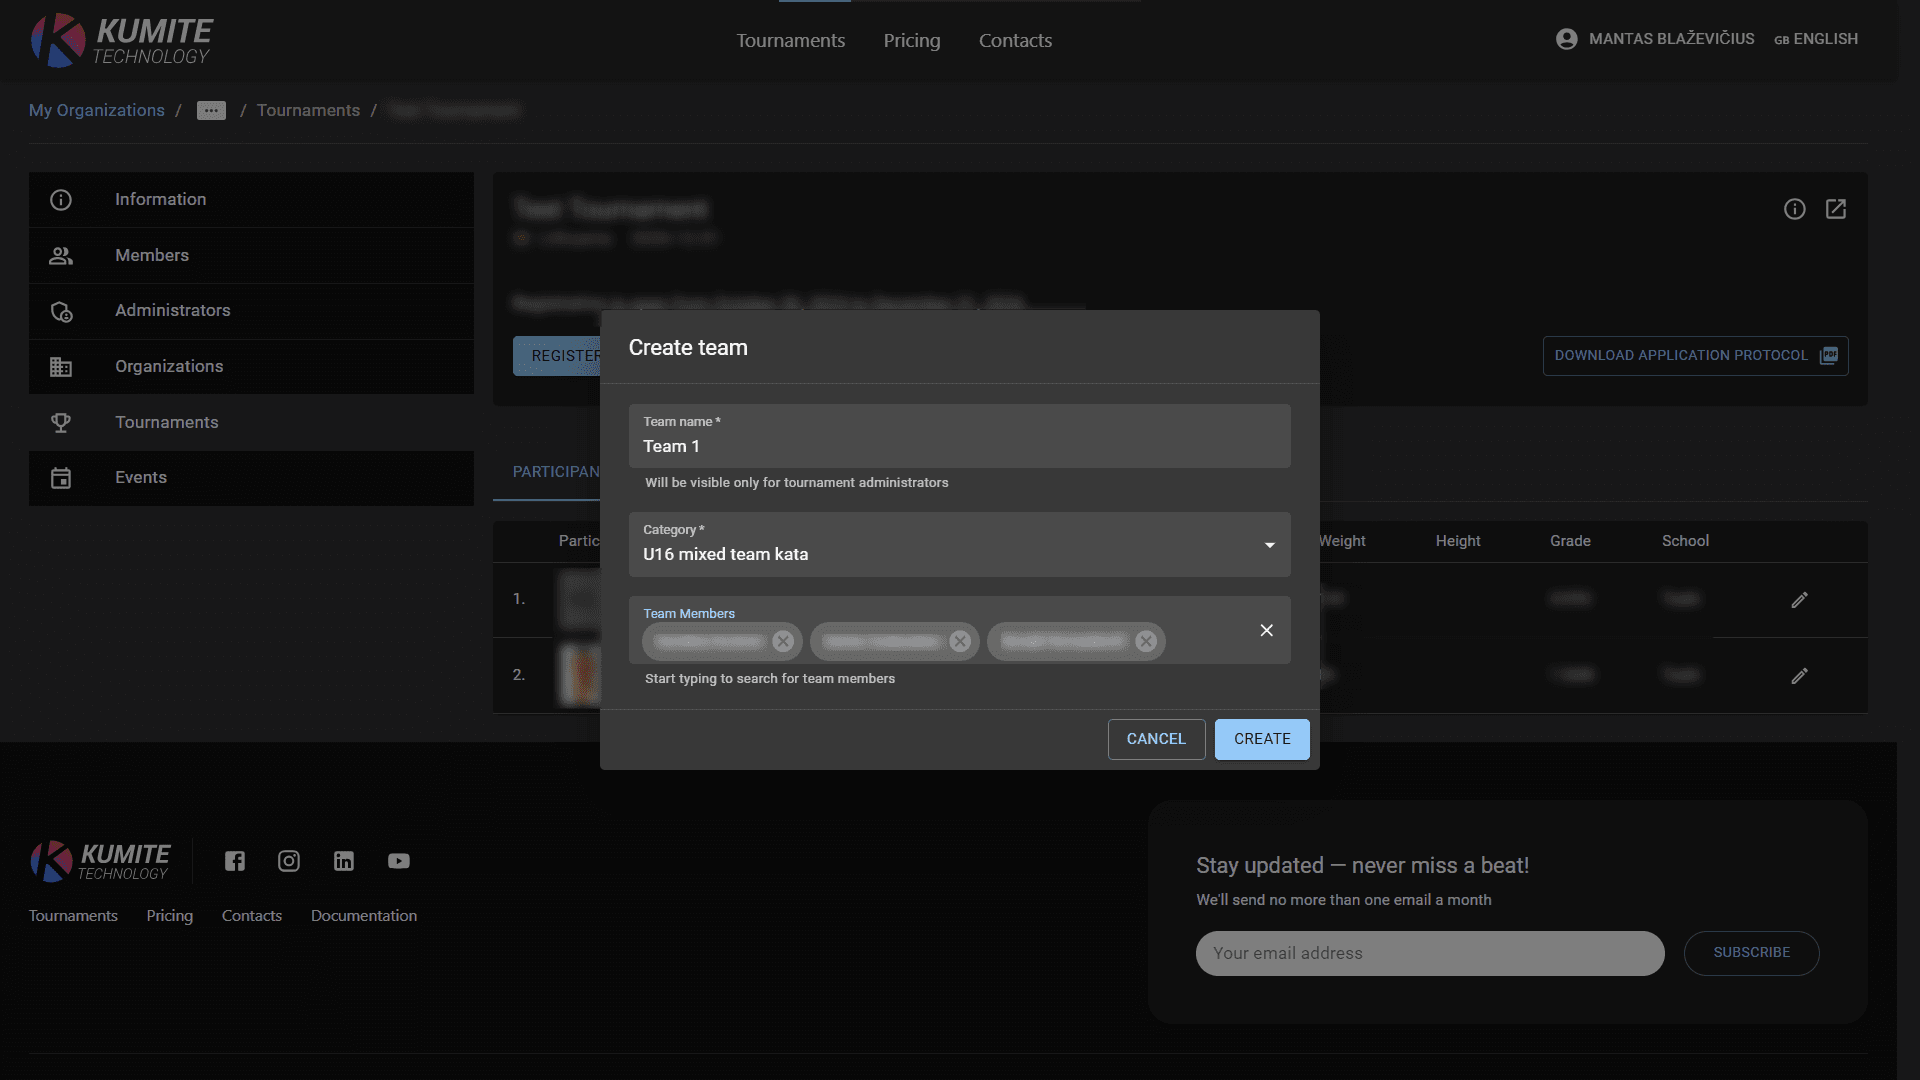Open Kumite's YouTube channel
The image size is (1920, 1080).
pos(399,861)
